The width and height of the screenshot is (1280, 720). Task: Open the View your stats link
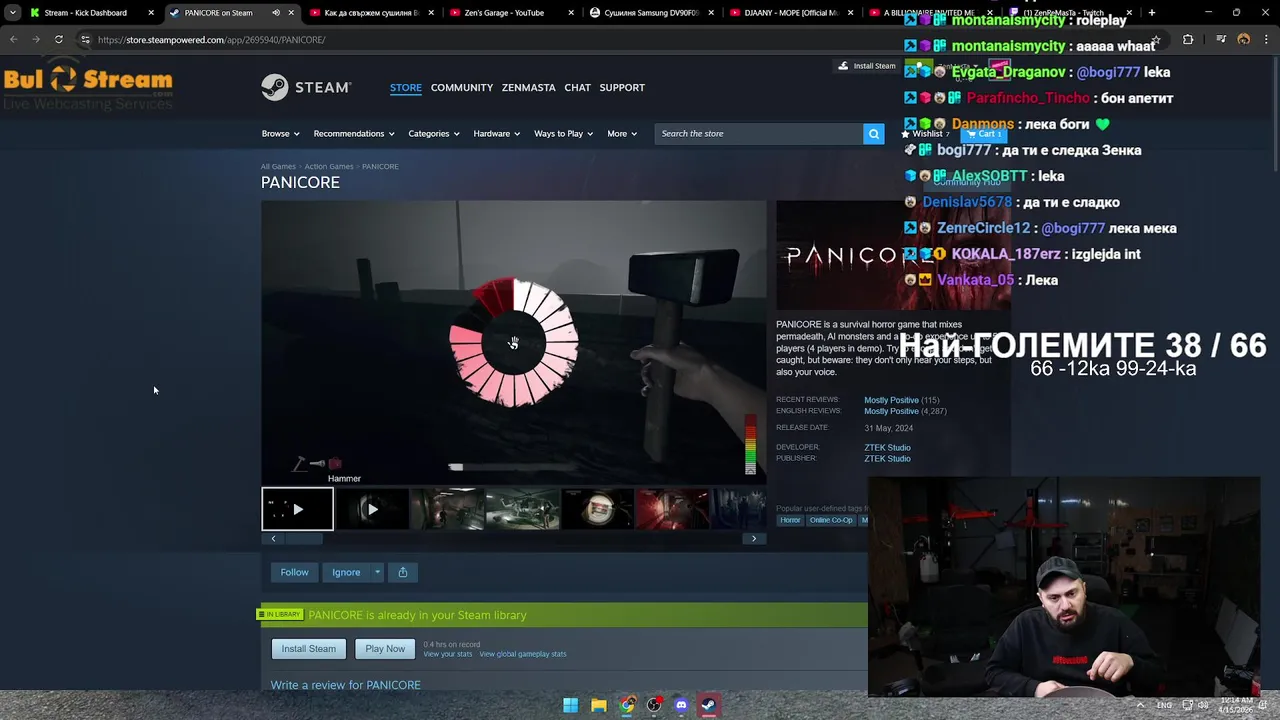pyautogui.click(x=447, y=654)
